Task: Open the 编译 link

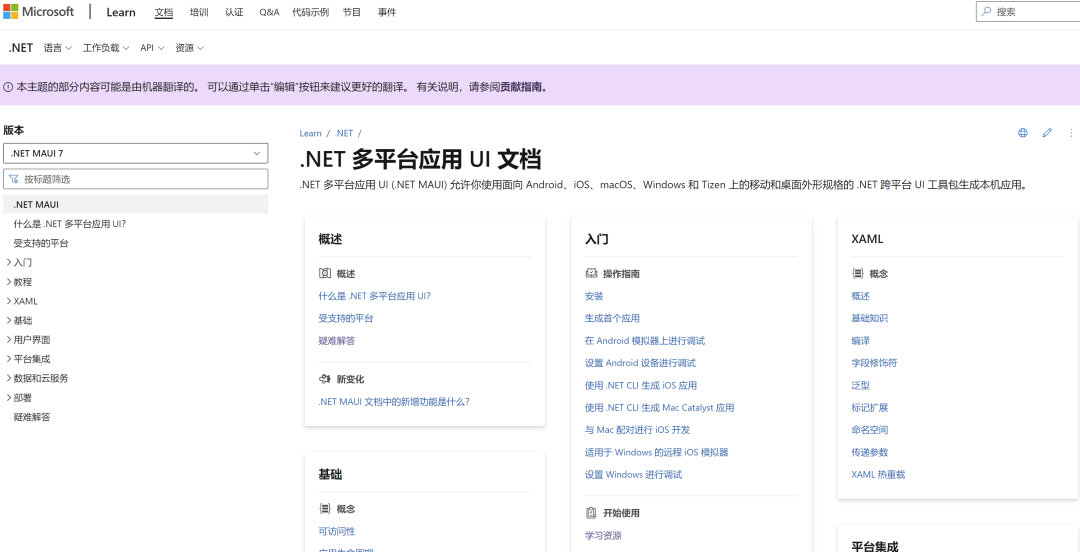Action: (x=860, y=340)
